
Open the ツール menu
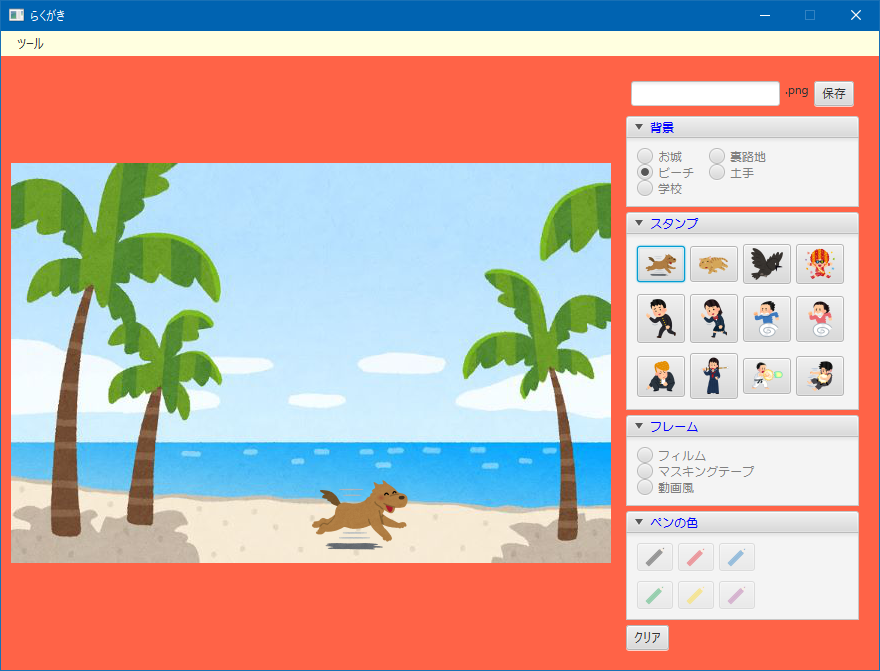30,44
